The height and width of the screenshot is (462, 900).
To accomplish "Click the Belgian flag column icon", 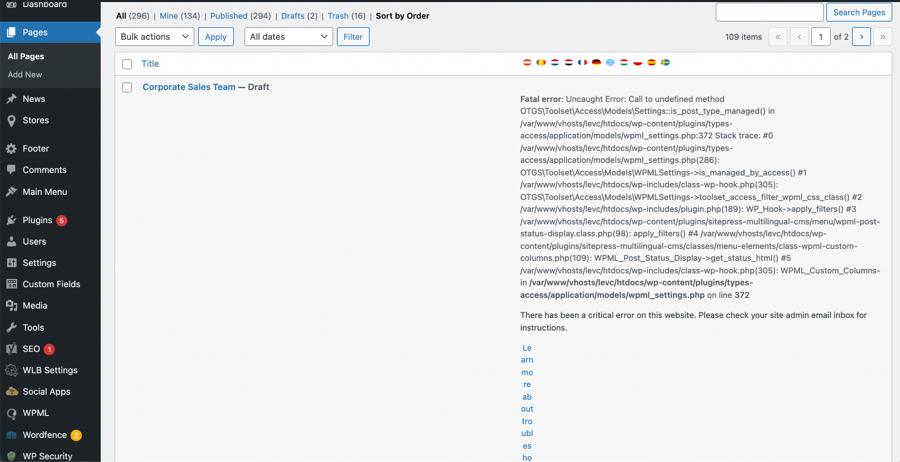I will click(541, 63).
